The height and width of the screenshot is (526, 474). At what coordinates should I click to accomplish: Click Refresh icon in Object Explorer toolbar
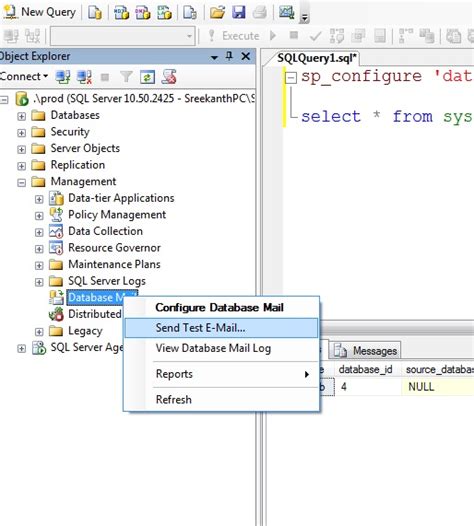point(147,77)
